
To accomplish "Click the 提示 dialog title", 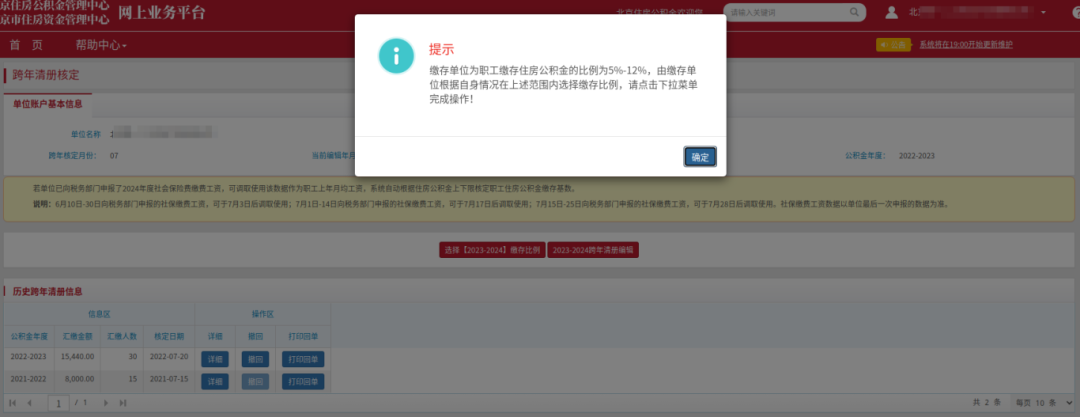I will tap(442, 50).
